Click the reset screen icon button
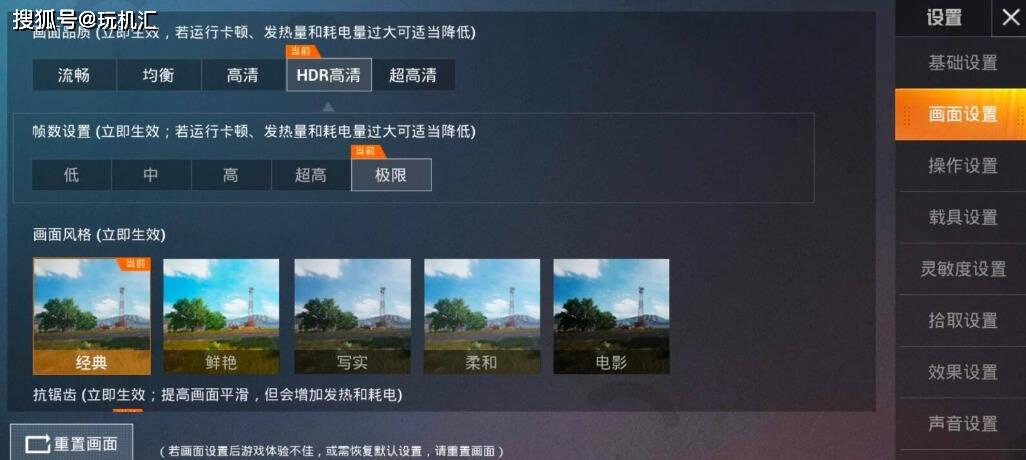Image resolution: width=1026 pixels, height=460 pixels. pos(71,443)
